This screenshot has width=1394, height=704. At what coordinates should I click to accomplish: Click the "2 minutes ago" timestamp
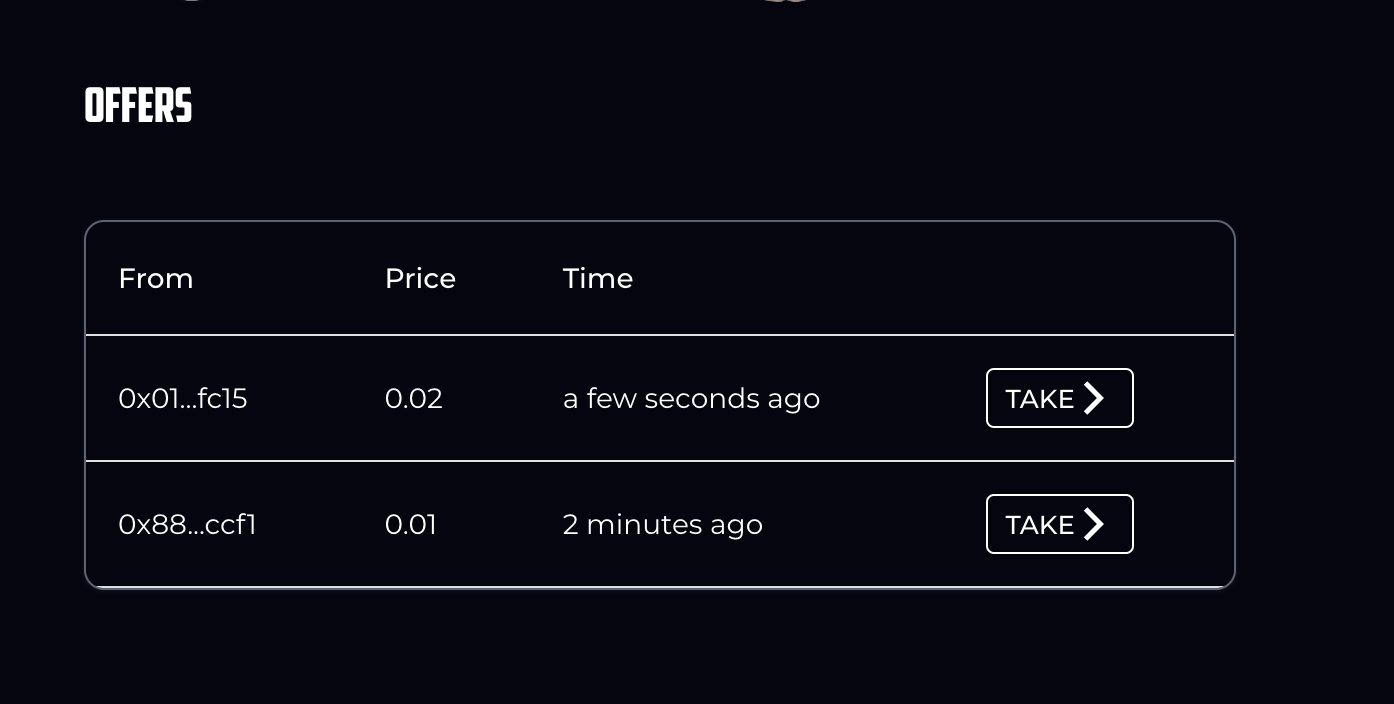pos(662,525)
